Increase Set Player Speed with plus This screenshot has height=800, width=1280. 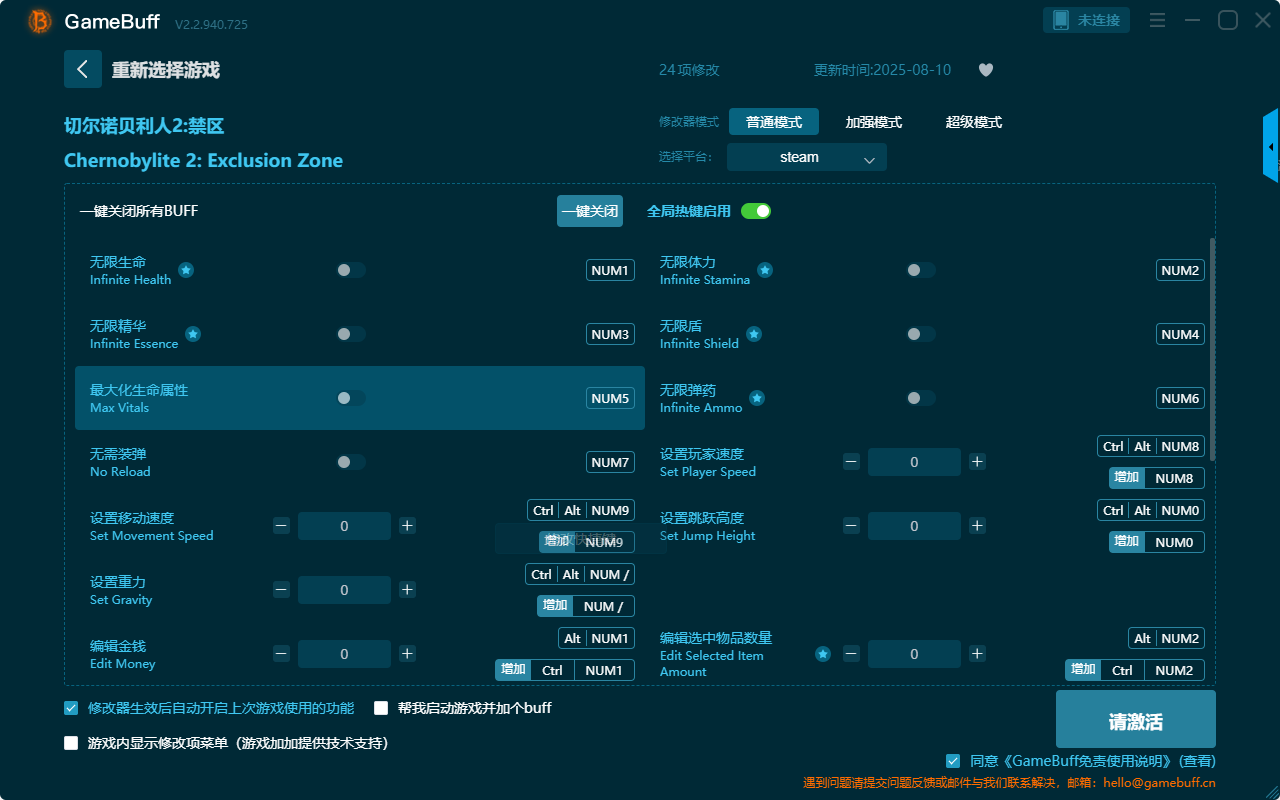978,462
